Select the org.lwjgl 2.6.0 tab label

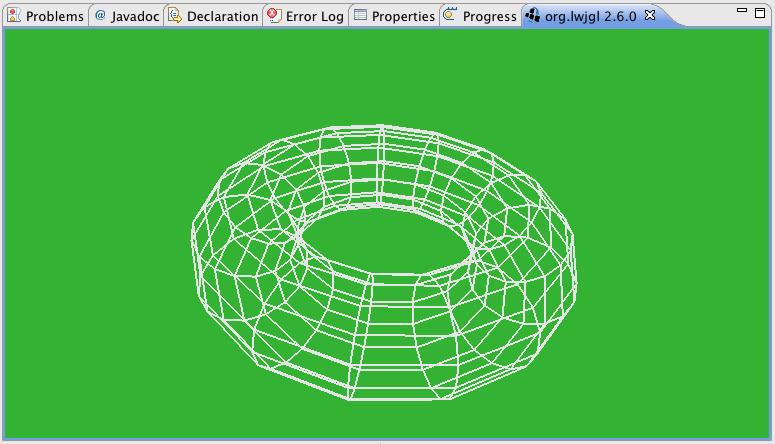click(591, 16)
